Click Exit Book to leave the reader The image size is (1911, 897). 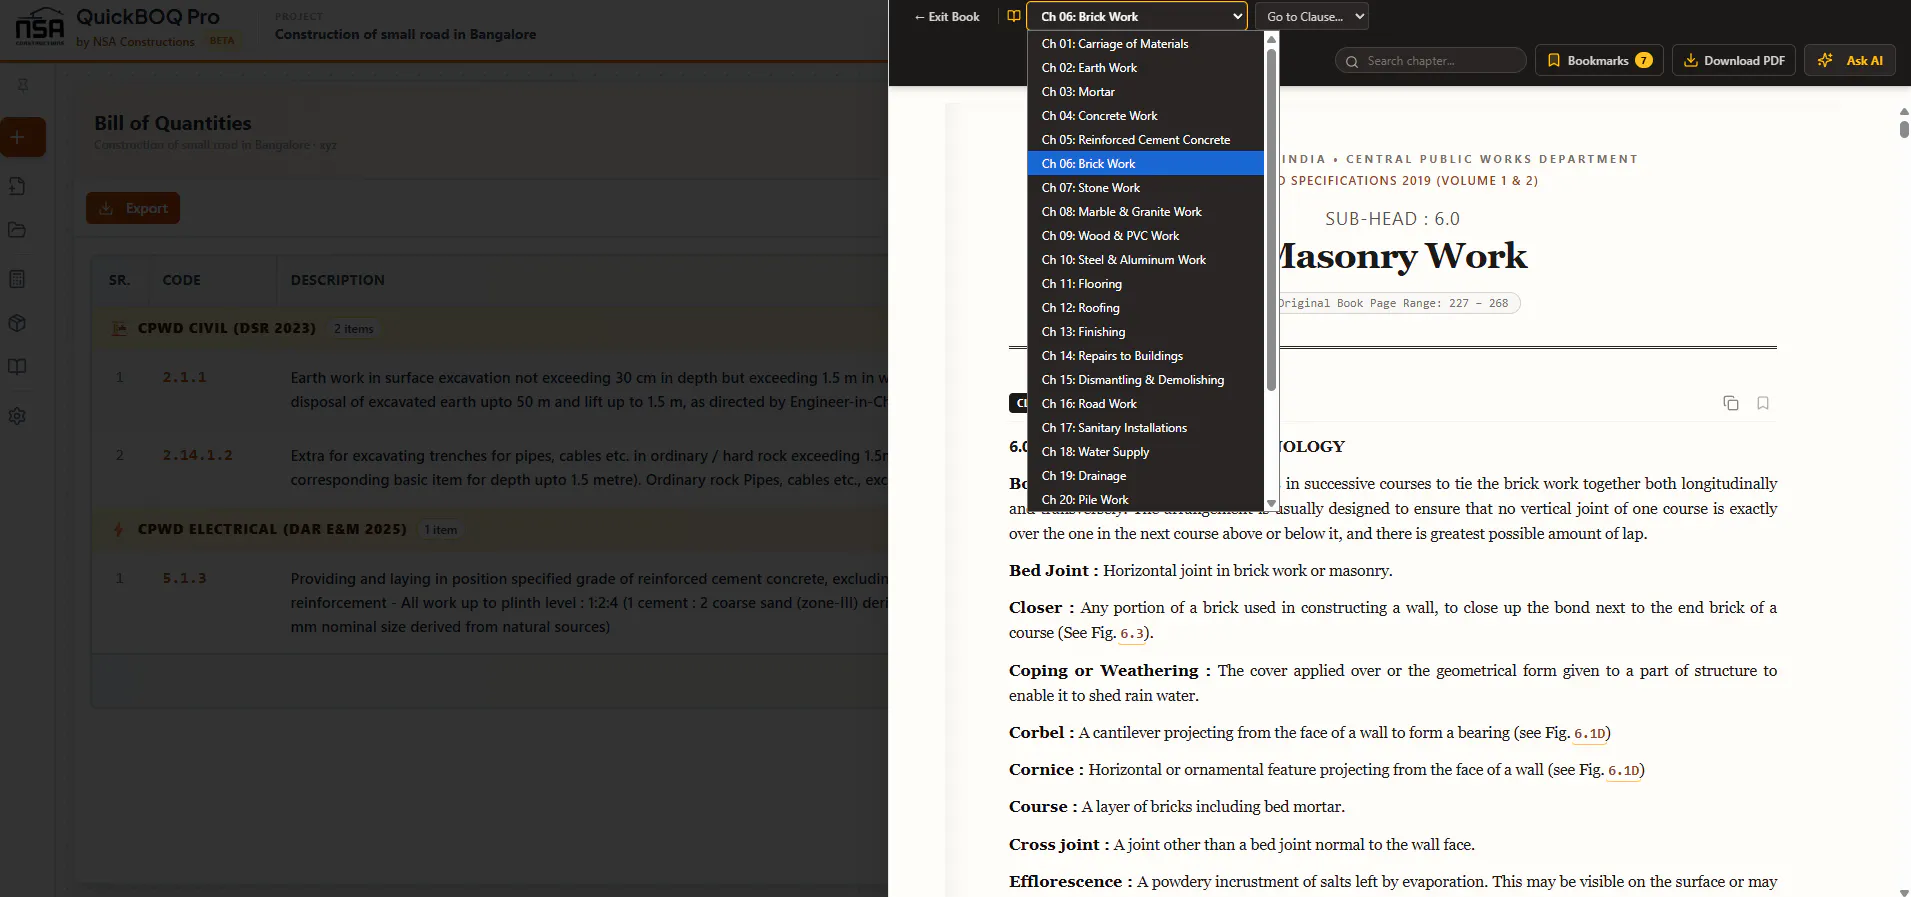[946, 16]
